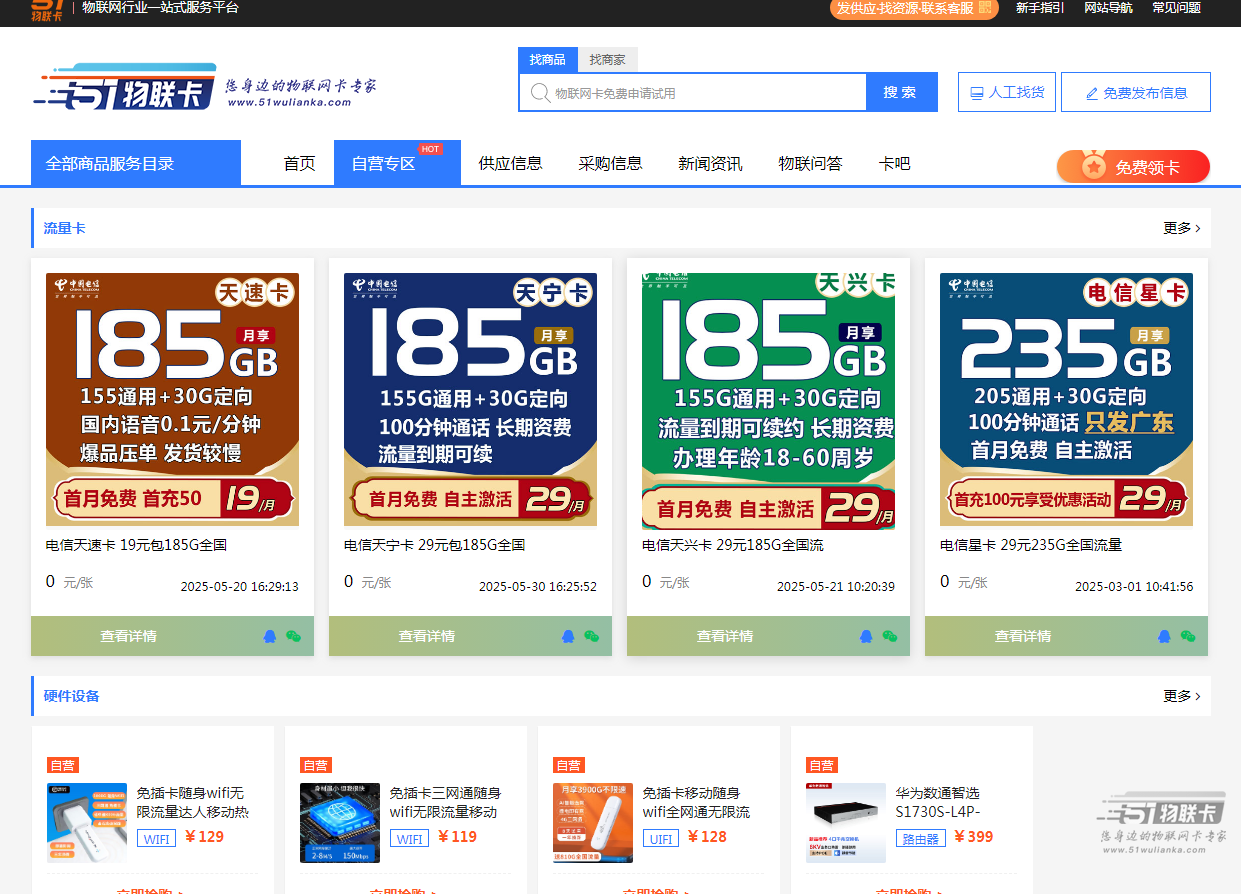
Task: Open the 常见问题 link
Action: click(1177, 8)
